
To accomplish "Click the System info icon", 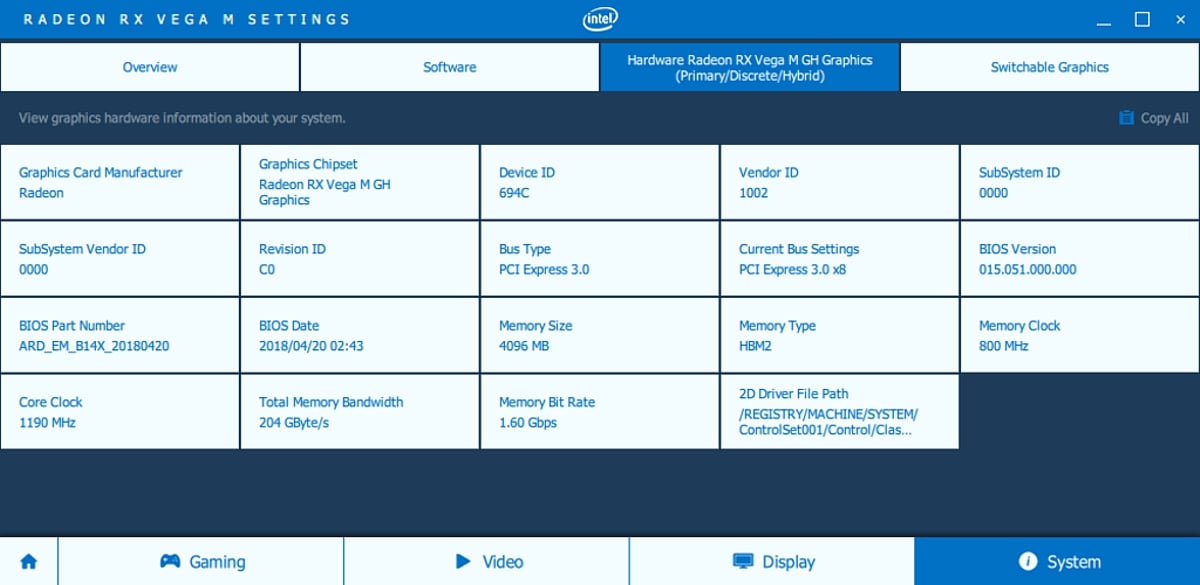I will 1027,562.
